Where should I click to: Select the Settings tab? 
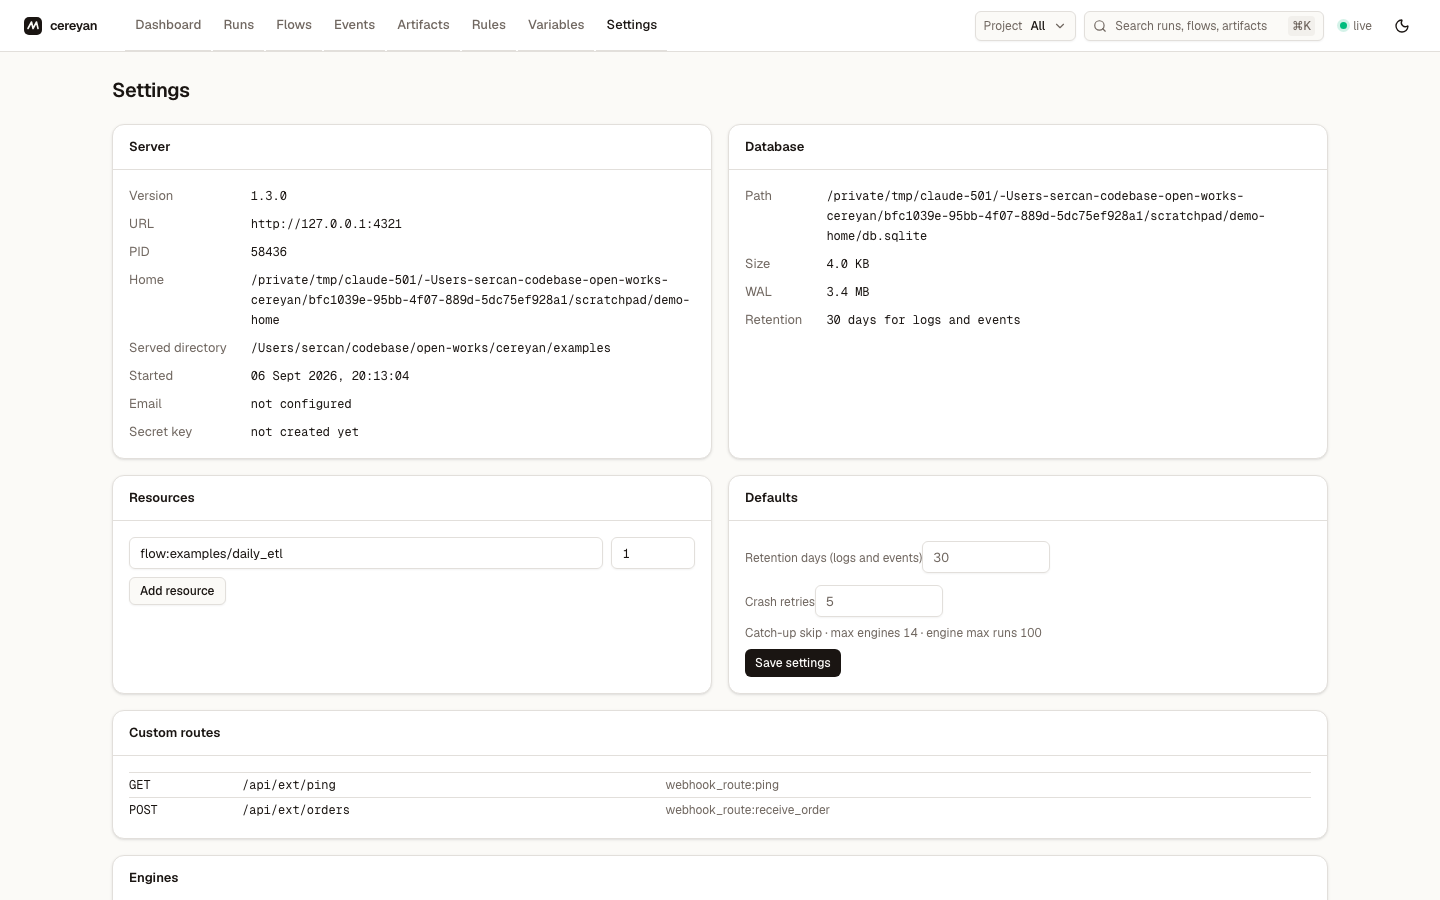(x=632, y=25)
